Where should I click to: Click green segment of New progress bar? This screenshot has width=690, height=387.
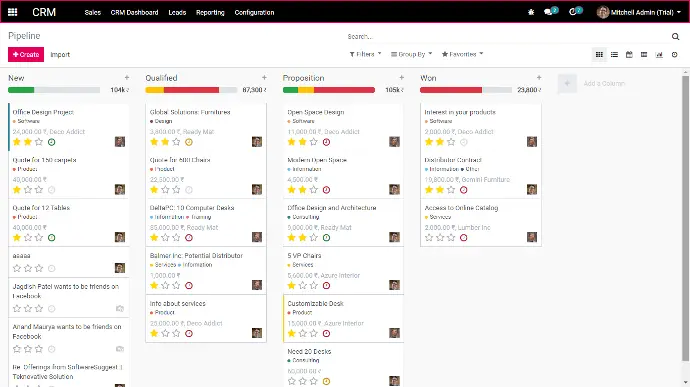click(21, 90)
